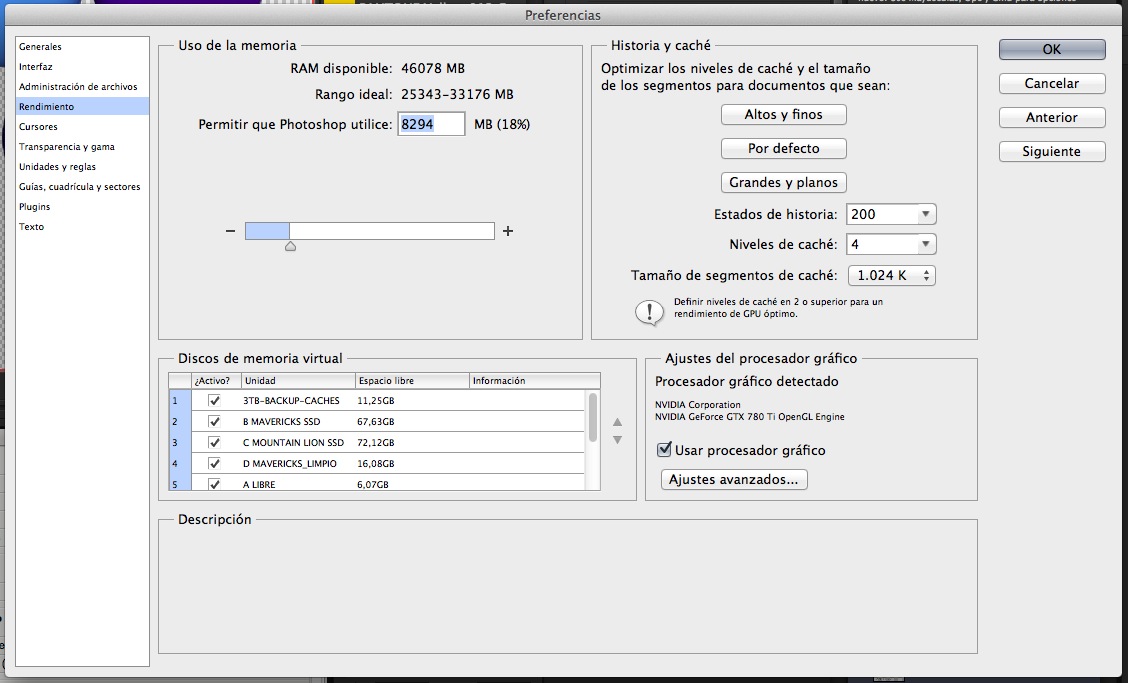Choose Grandes y planos cache preset
The width and height of the screenshot is (1128, 683).
point(783,182)
